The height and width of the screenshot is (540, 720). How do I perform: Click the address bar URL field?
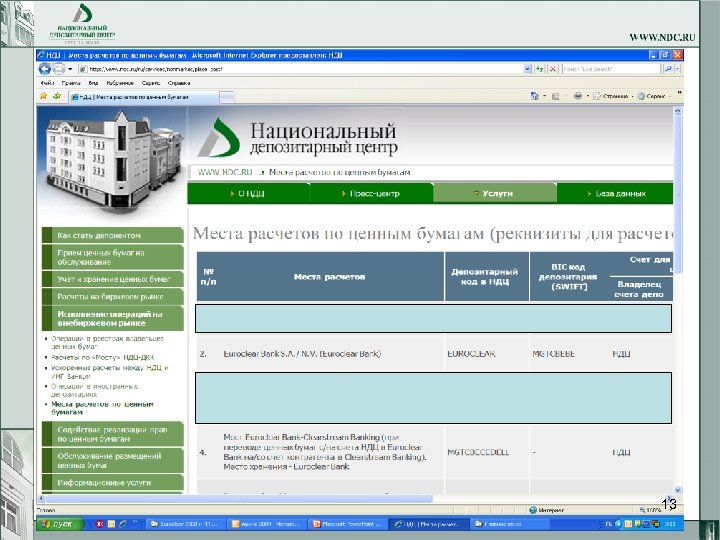click(x=301, y=69)
